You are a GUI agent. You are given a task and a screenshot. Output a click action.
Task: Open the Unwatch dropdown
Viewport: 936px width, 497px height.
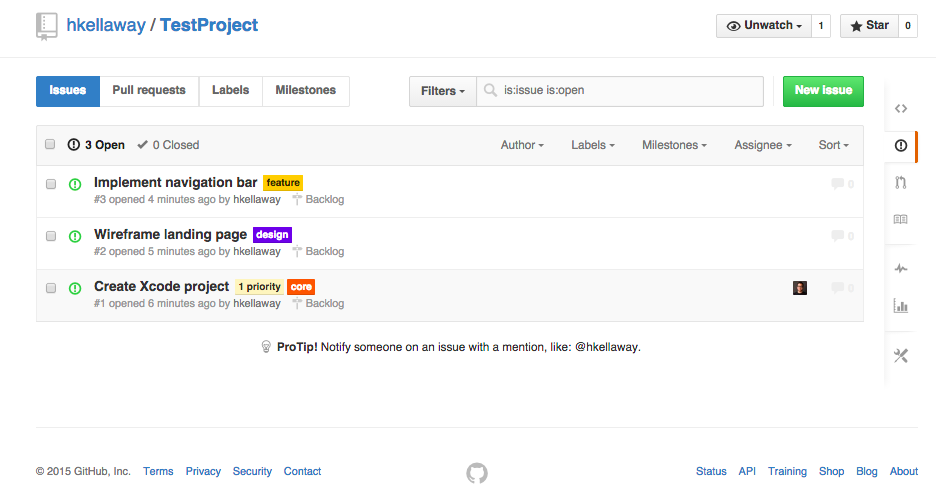click(x=763, y=26)
